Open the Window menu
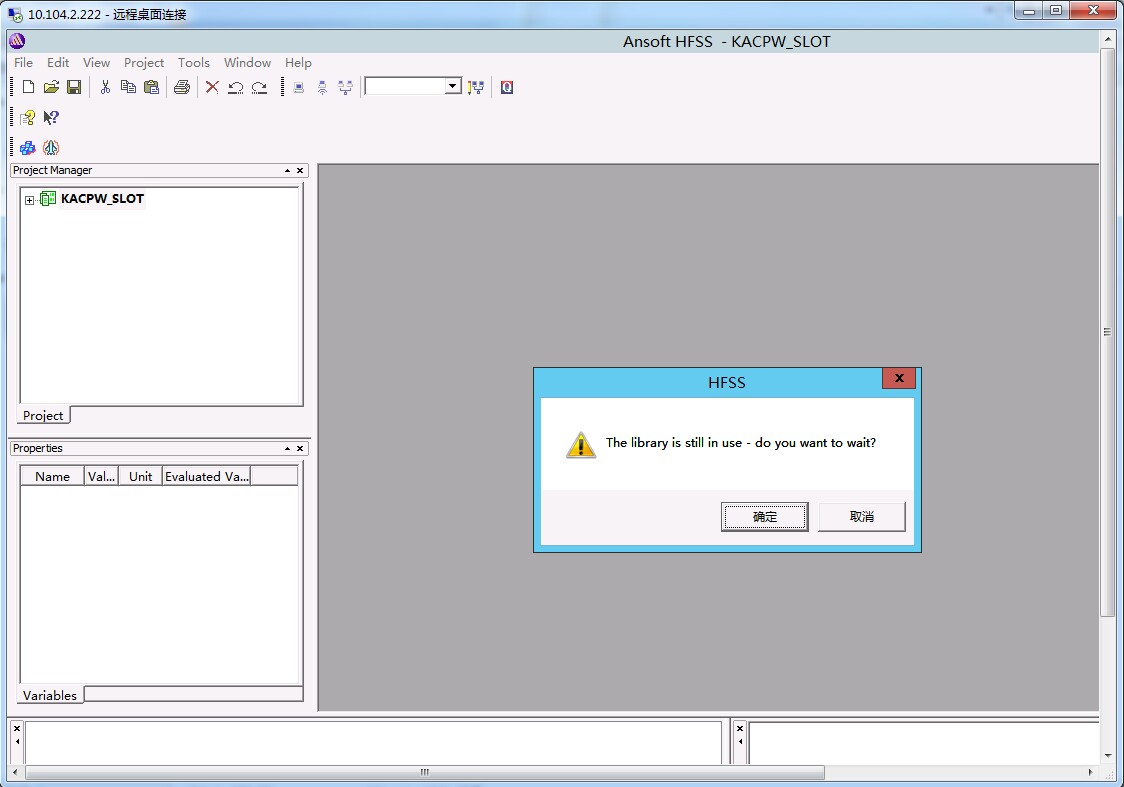The height and width of the screenshot is (787, 1124). click(247, 62)
